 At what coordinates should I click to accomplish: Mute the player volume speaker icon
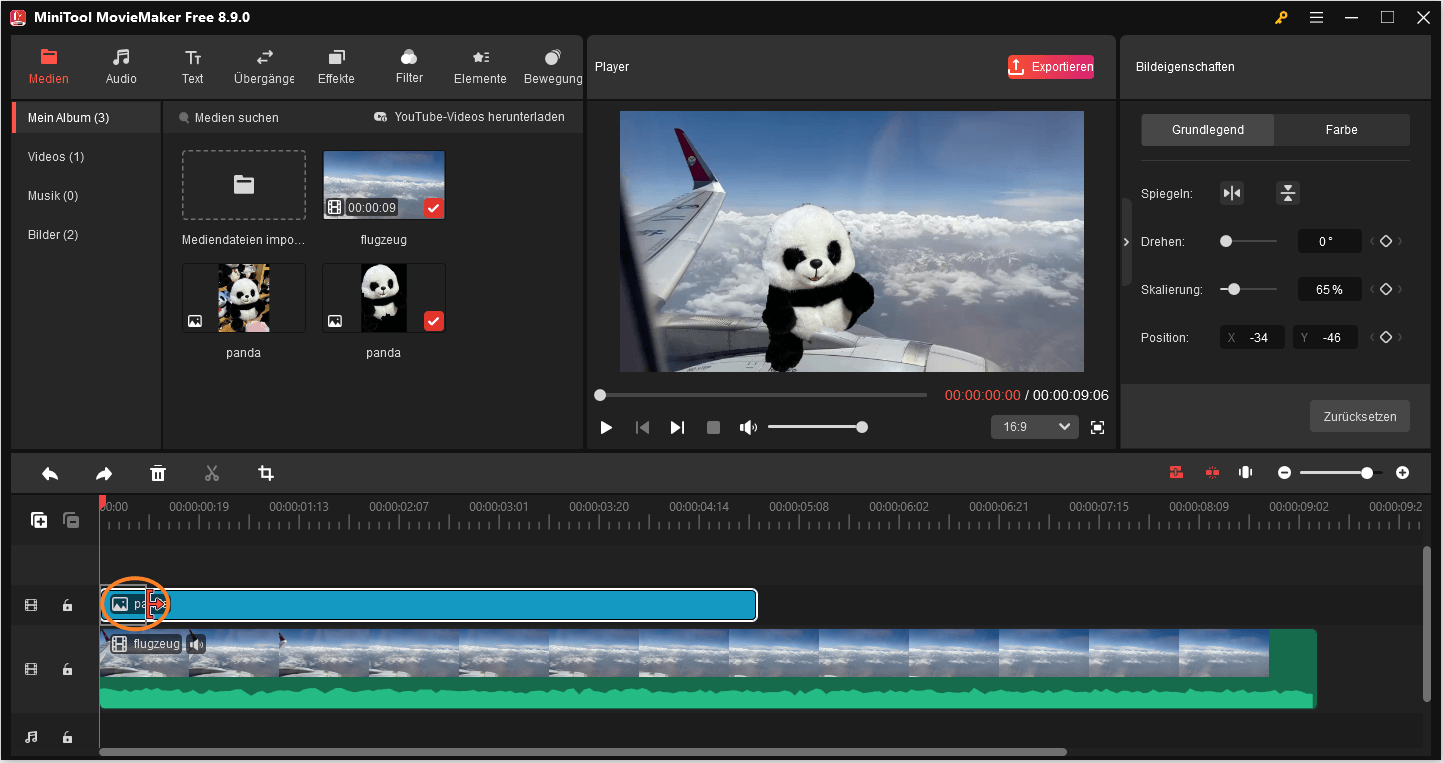(x=748, y=427)
